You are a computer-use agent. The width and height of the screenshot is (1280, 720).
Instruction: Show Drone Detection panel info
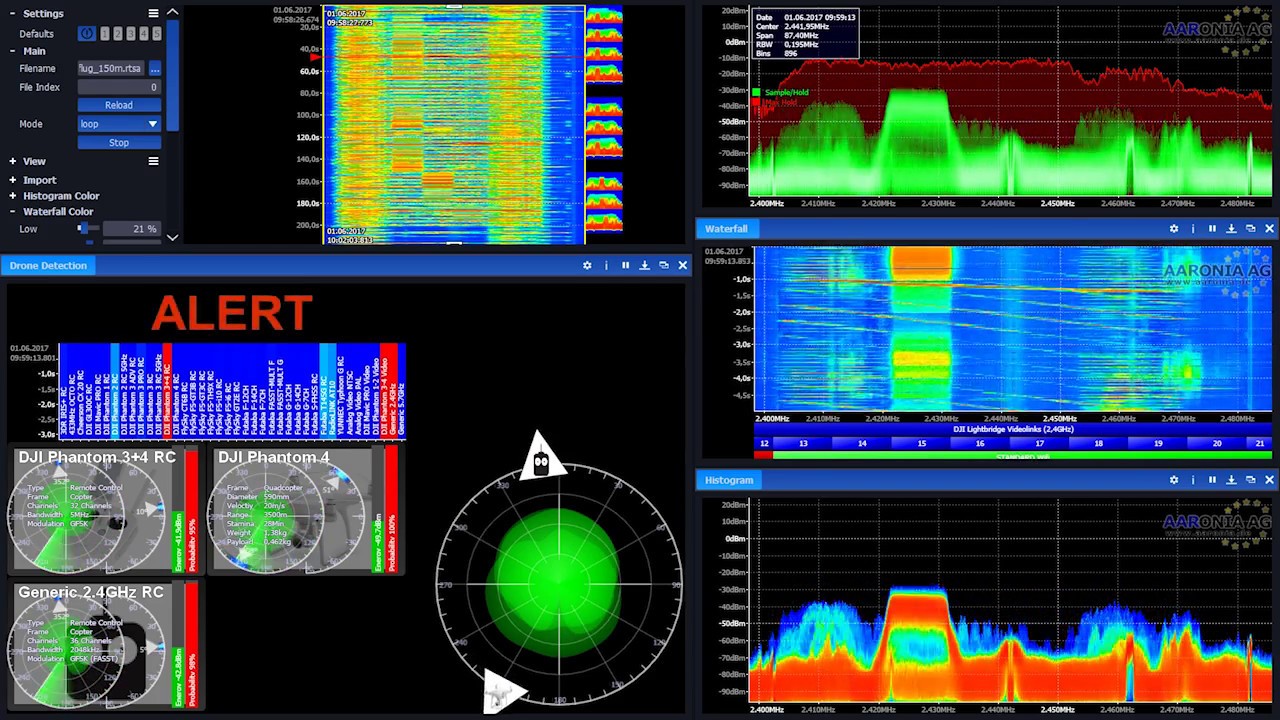(606, 265)
